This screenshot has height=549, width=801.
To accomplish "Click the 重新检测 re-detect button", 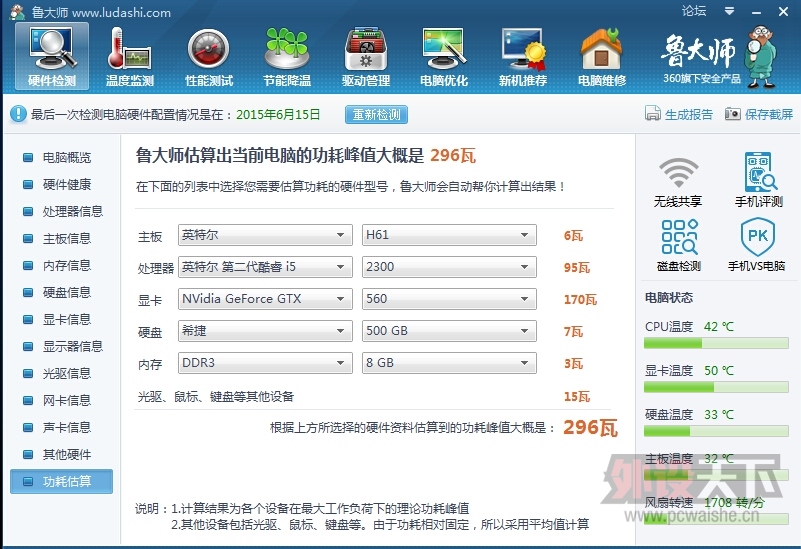I will point(376,114).
